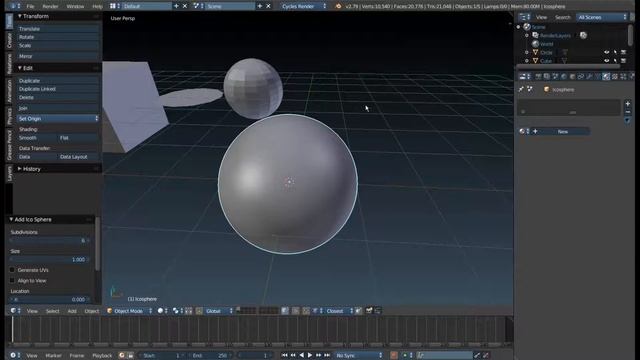Toggle the Align to View checkbox

pos(12,280)
